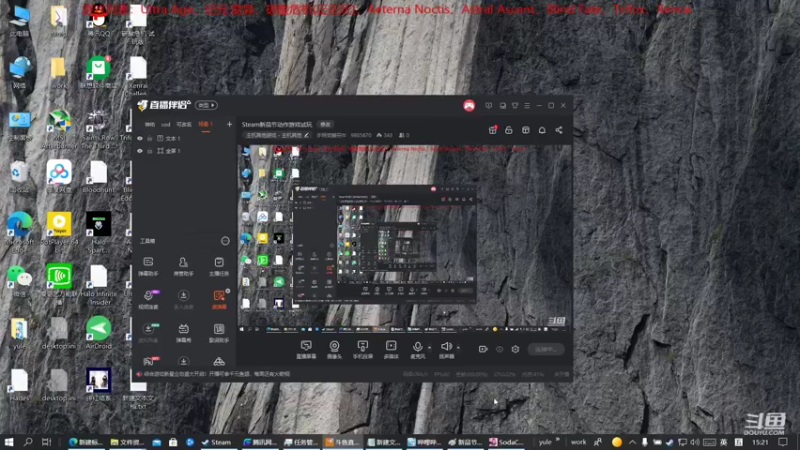This screenshot has height=450, width=800.
Task: Click the record video camera icon
Action: pyautogui.click(x=483, y=349)
